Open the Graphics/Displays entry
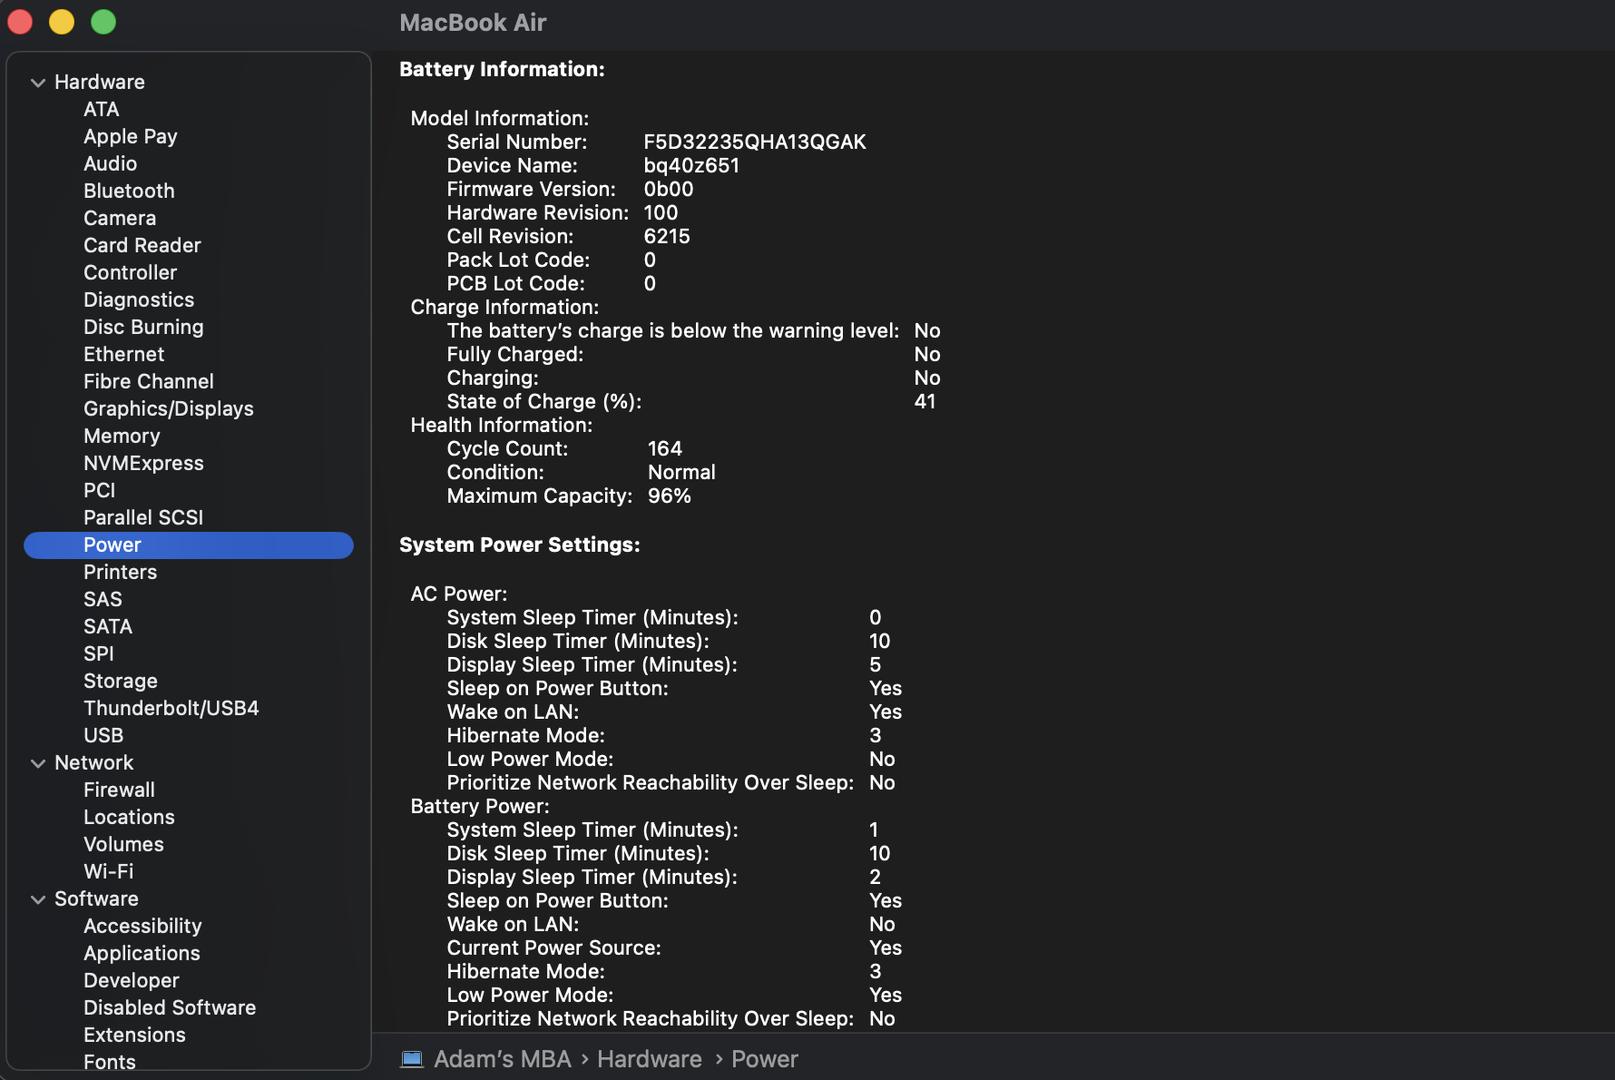The image size is (1615, 1080). click(x=168, y=409)
